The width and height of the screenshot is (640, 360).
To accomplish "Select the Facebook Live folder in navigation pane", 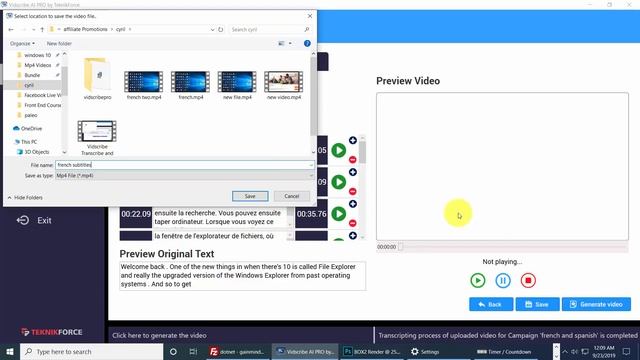I will click(42, 95).
